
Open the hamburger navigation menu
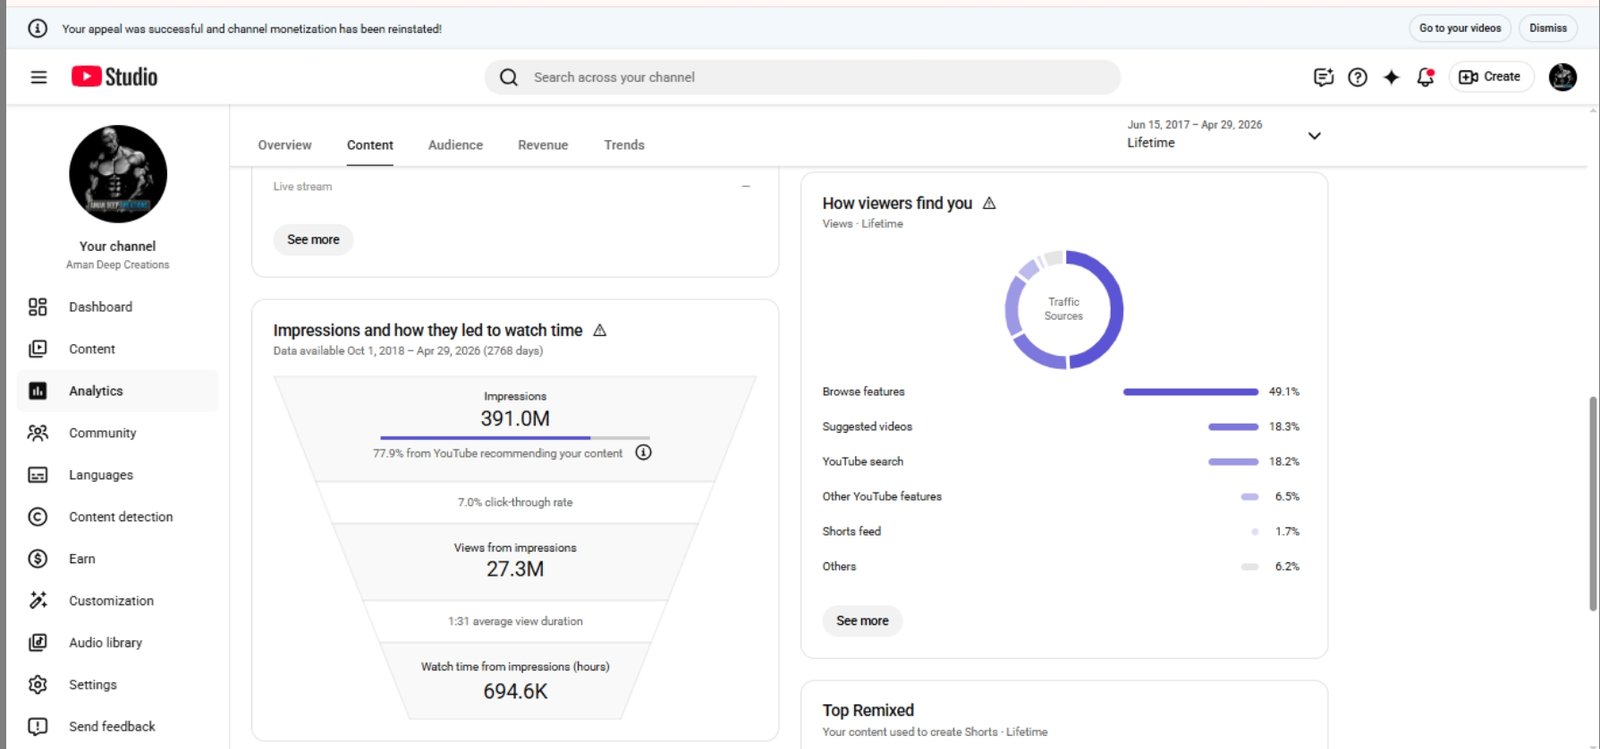coord(38,77)
